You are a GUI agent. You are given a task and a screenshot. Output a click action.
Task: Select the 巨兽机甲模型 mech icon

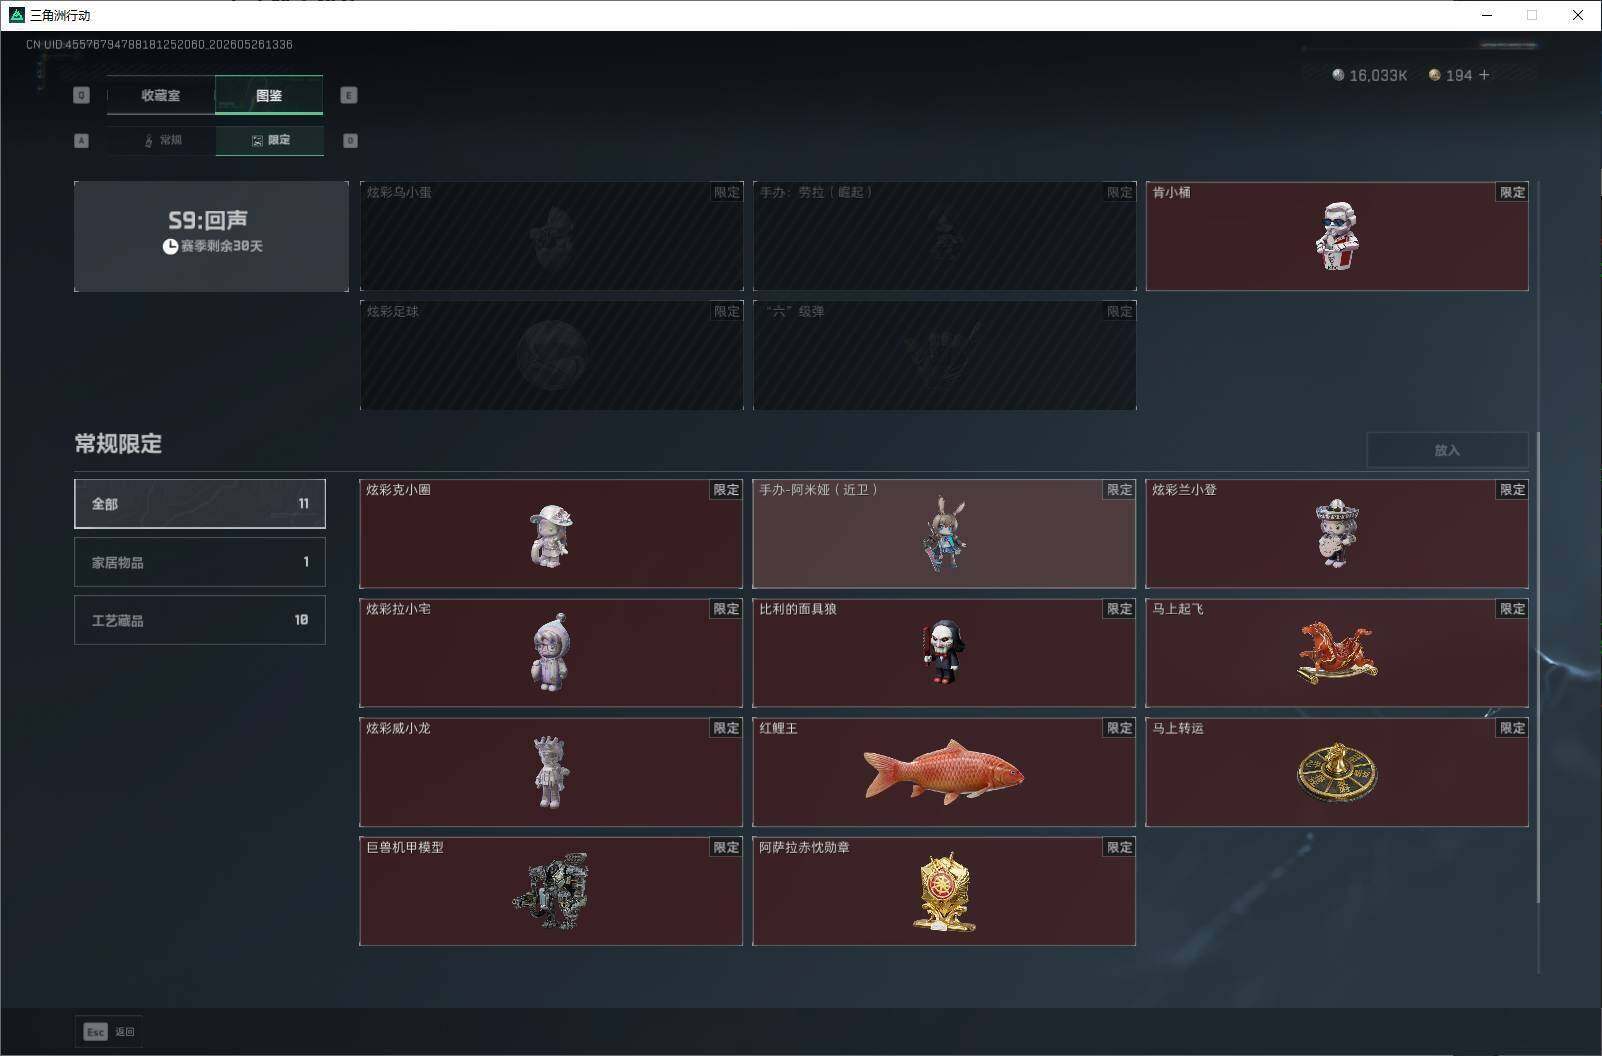(x=551, y=891)
